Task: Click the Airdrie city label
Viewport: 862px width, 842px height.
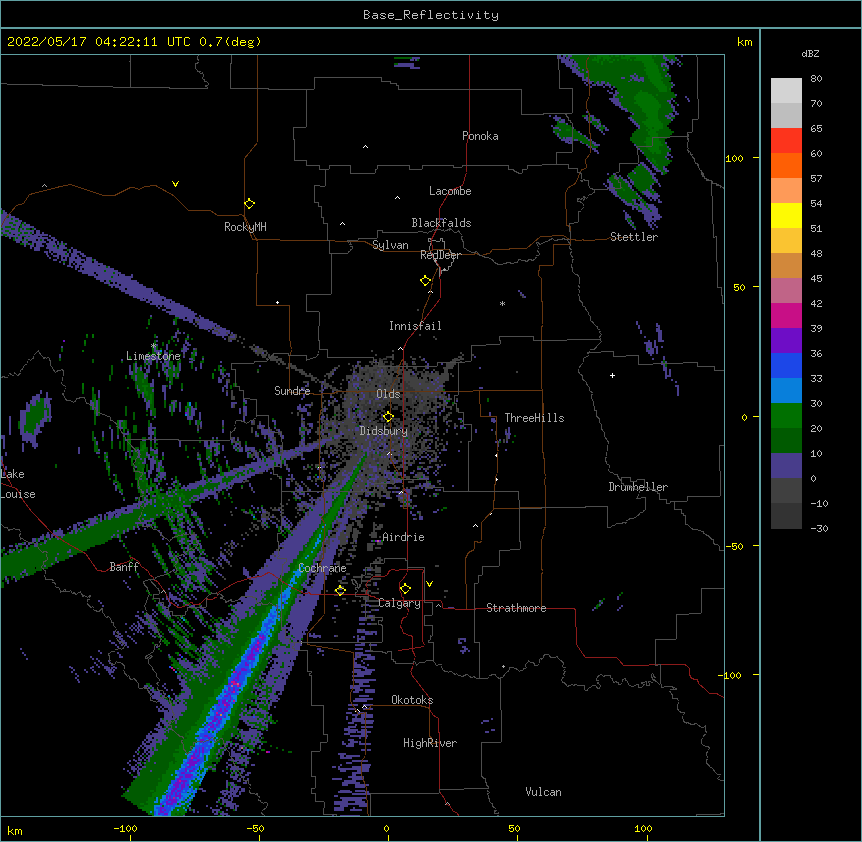Action: (403, 537)
